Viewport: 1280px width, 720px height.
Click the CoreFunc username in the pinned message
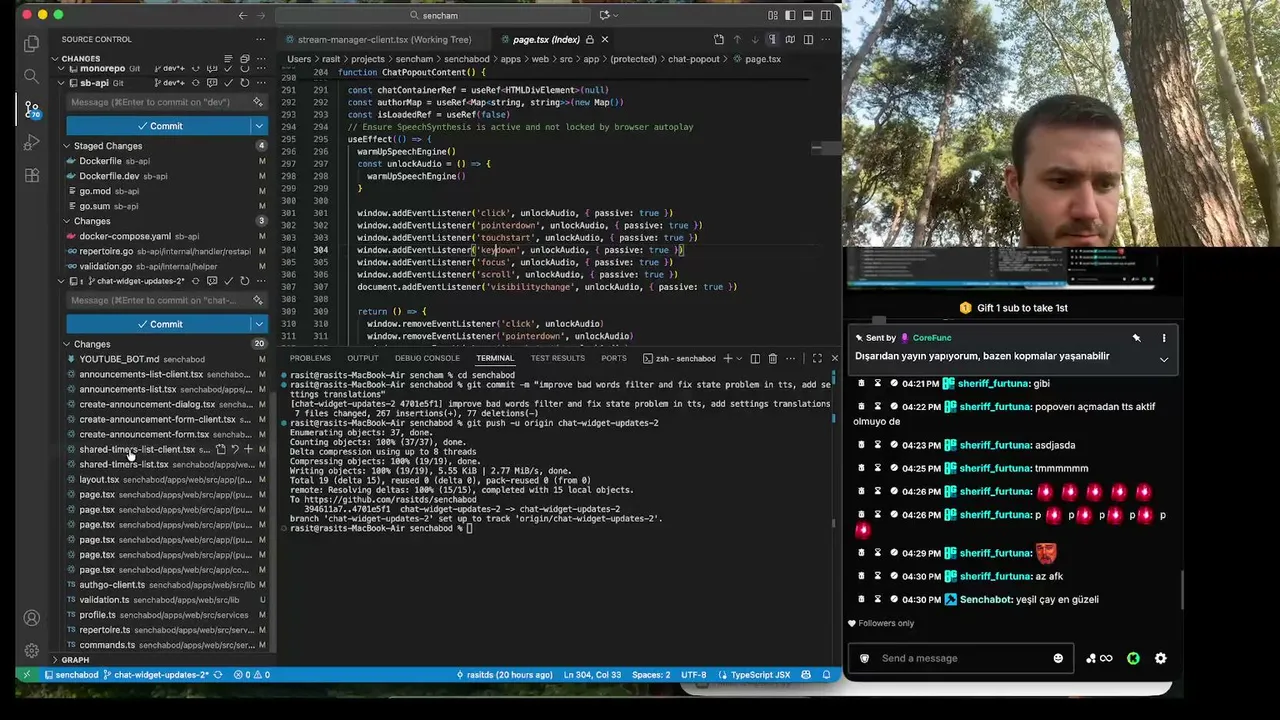[x=932, y=338]
